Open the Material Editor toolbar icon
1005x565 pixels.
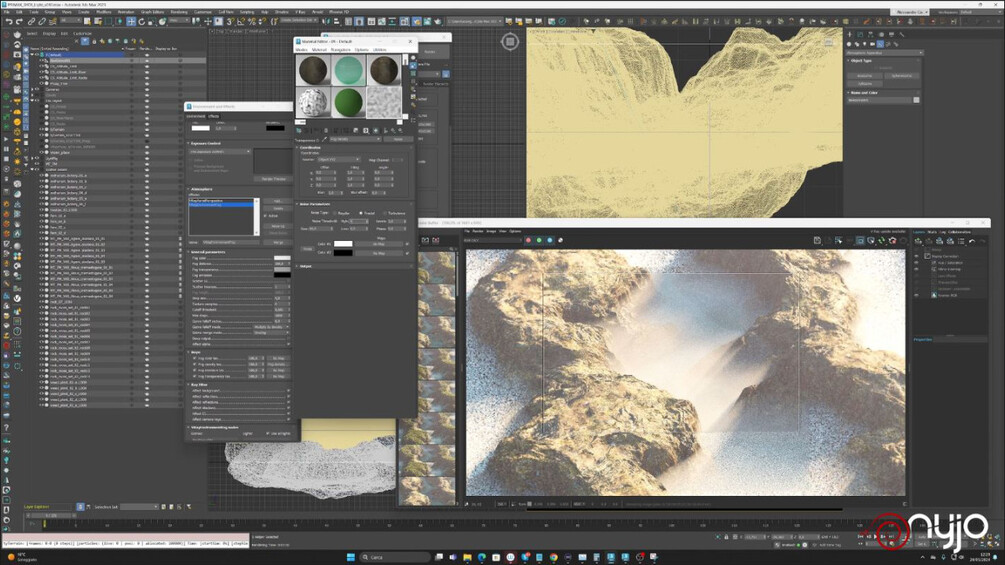coord(404,21)
